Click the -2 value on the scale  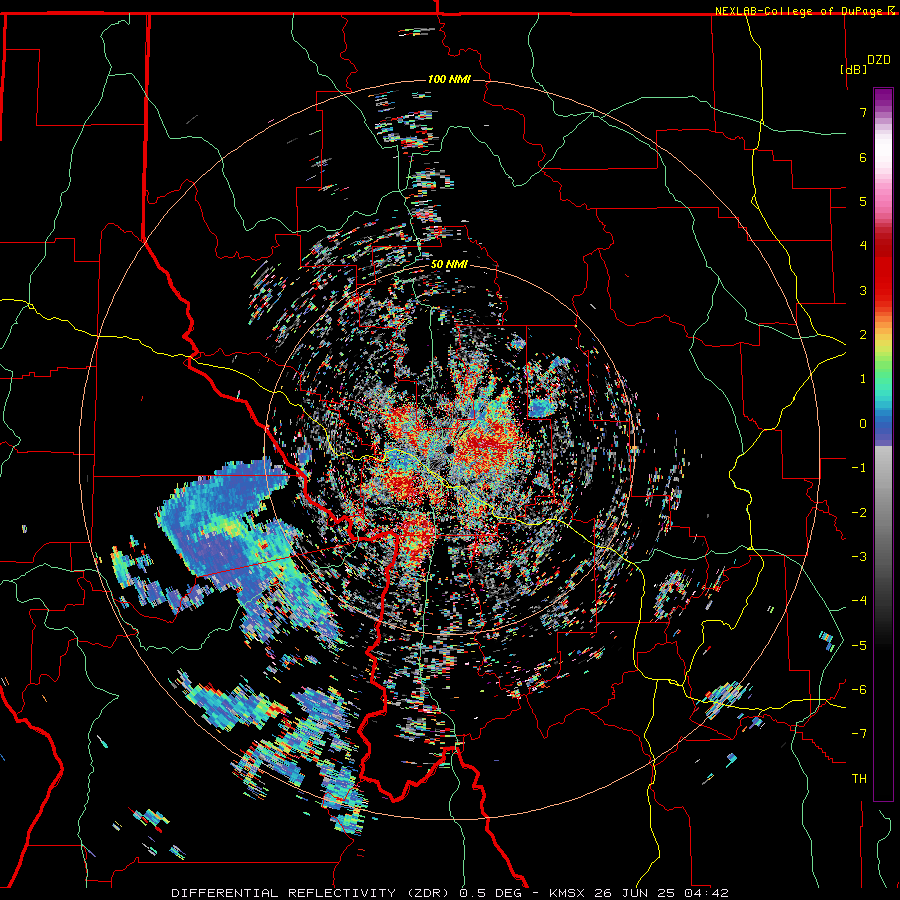859,513
